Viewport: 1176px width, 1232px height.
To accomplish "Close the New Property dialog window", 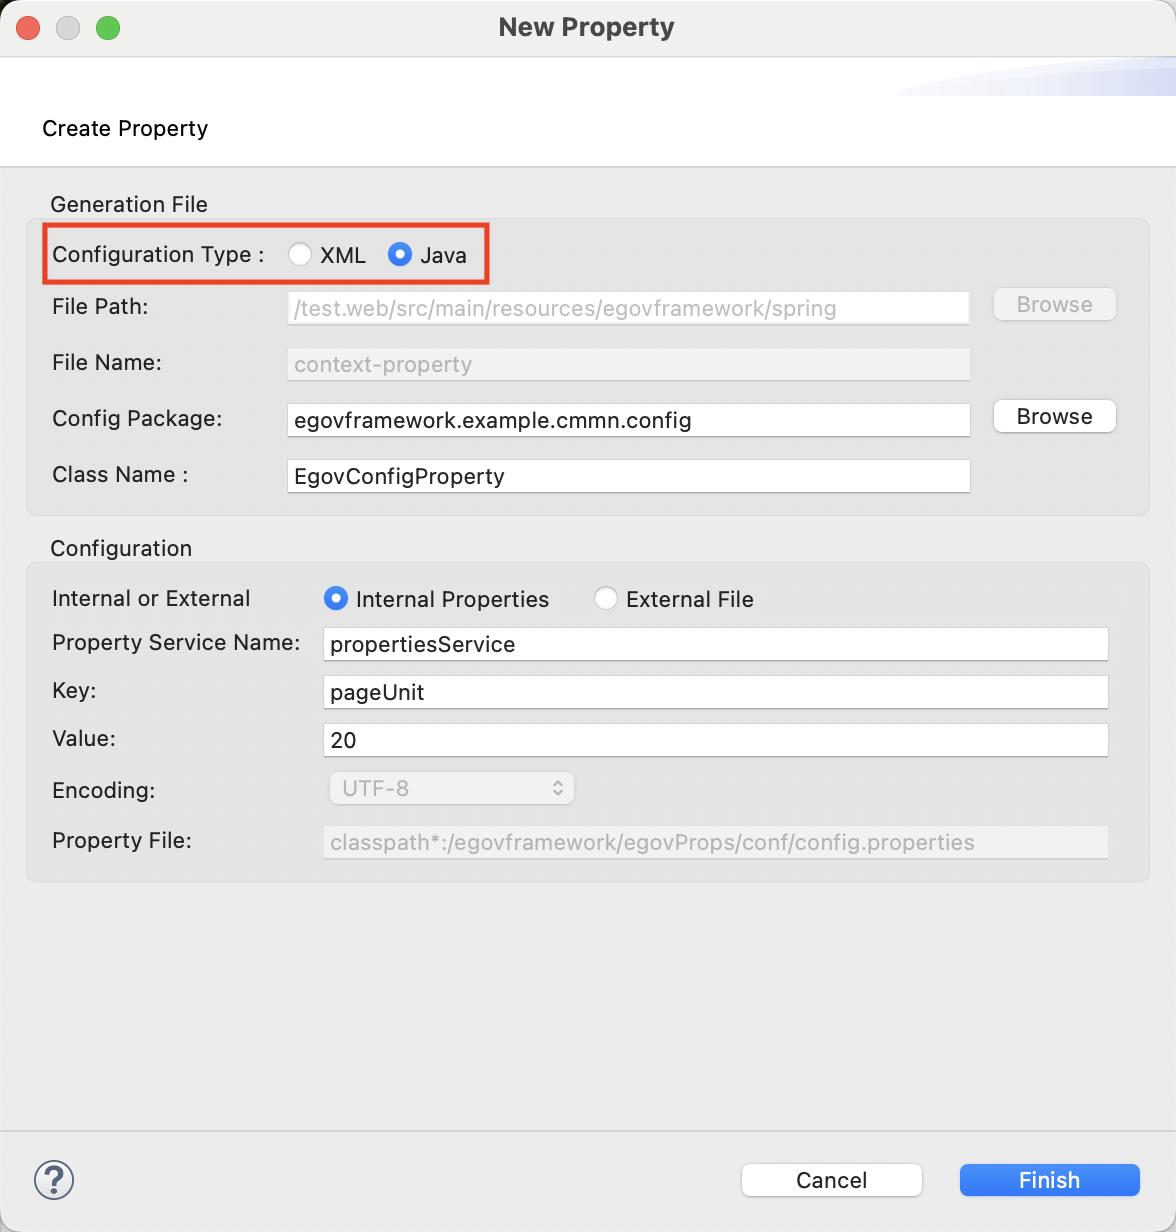I will click(x=28, y=28).
